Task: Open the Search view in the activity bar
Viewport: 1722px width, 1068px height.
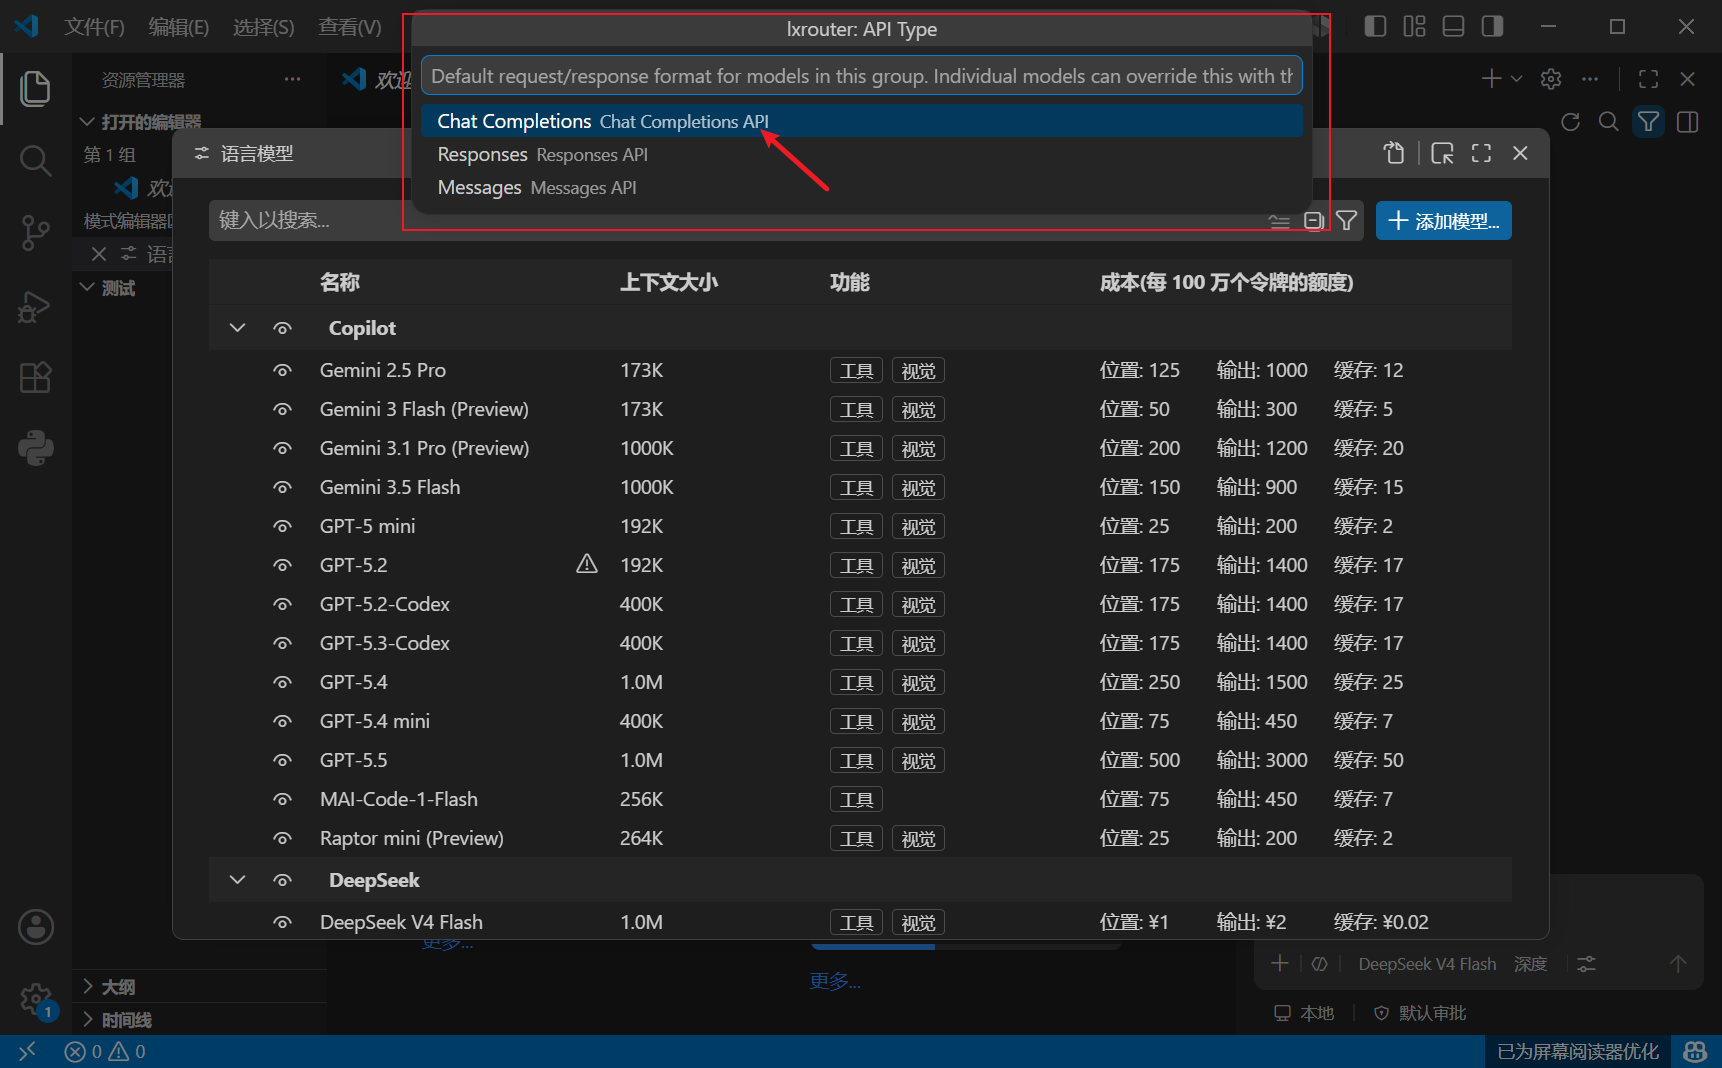Action: [x=35, y=160]
